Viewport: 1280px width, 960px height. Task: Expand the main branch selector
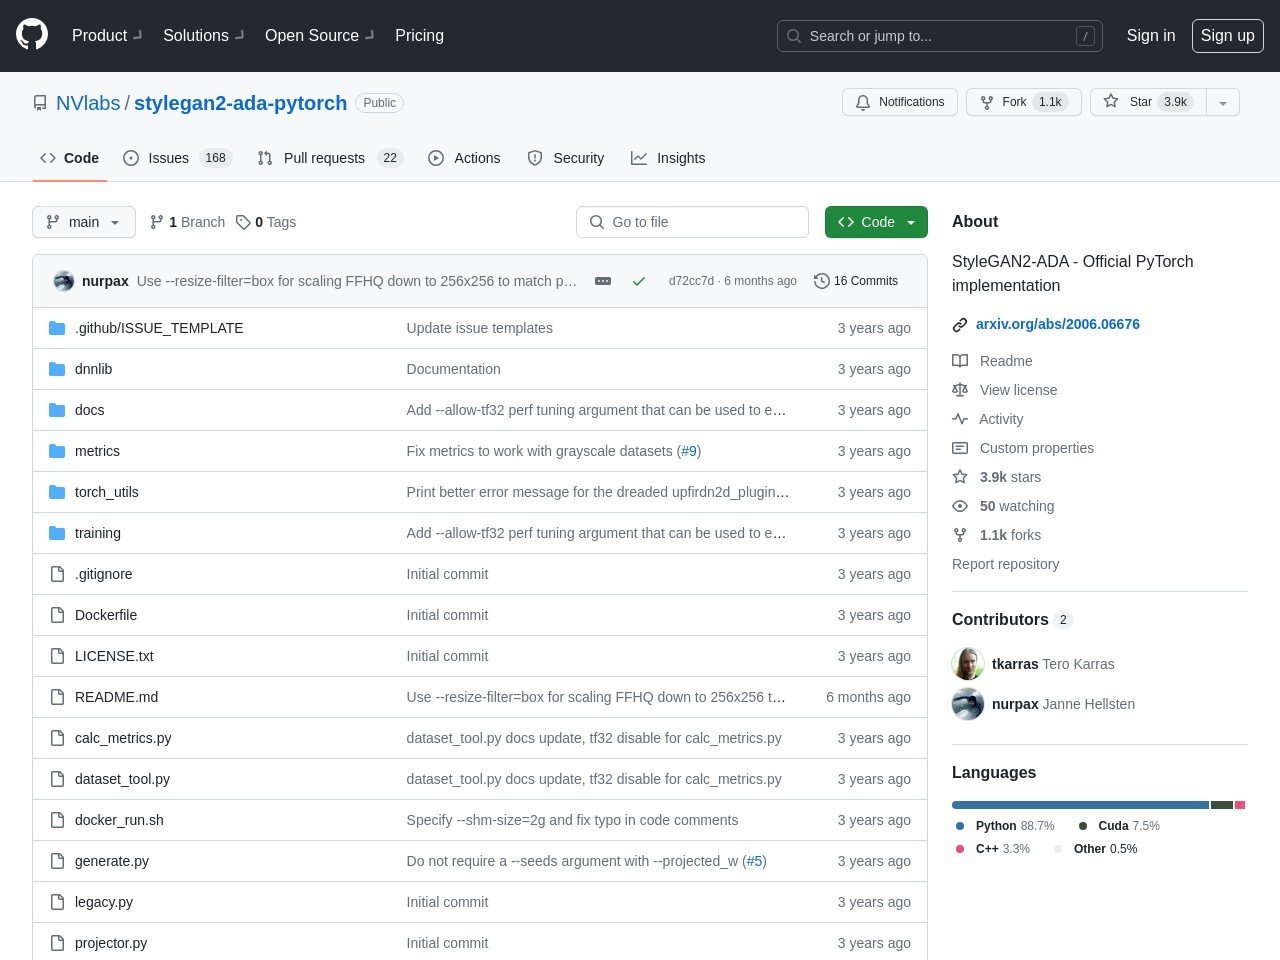coord(84,222)
